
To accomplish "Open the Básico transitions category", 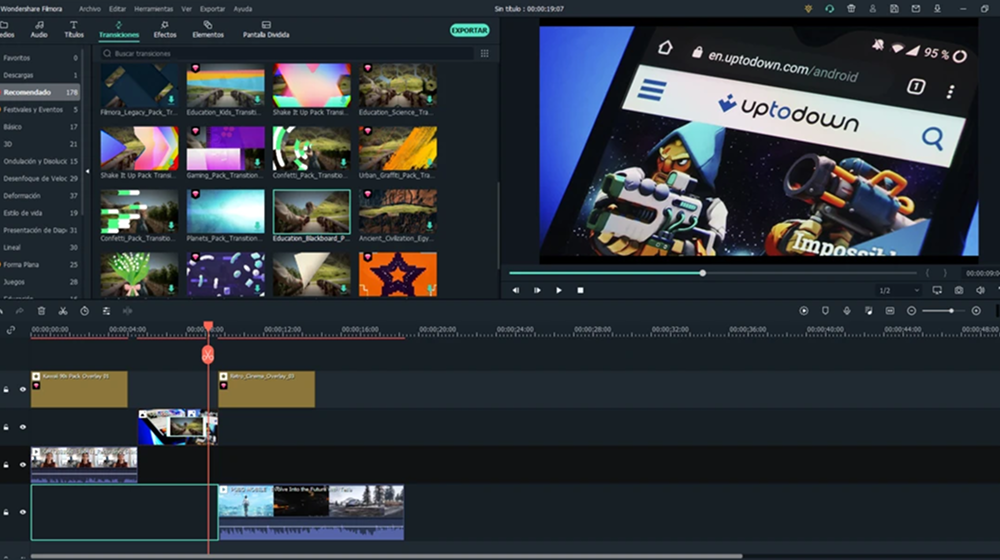I will coord(40,127).
